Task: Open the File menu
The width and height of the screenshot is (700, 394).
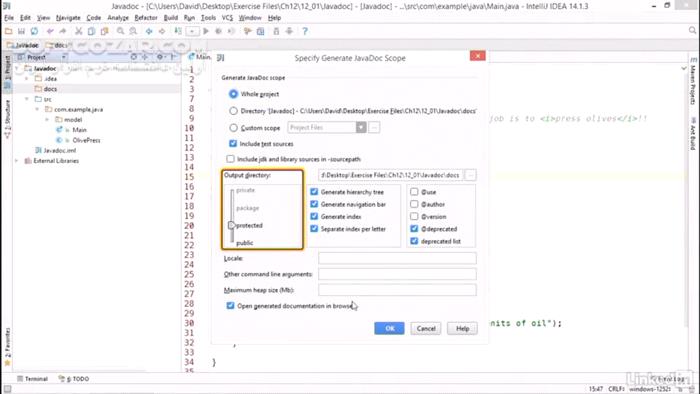Action: (x=9, y=18)
